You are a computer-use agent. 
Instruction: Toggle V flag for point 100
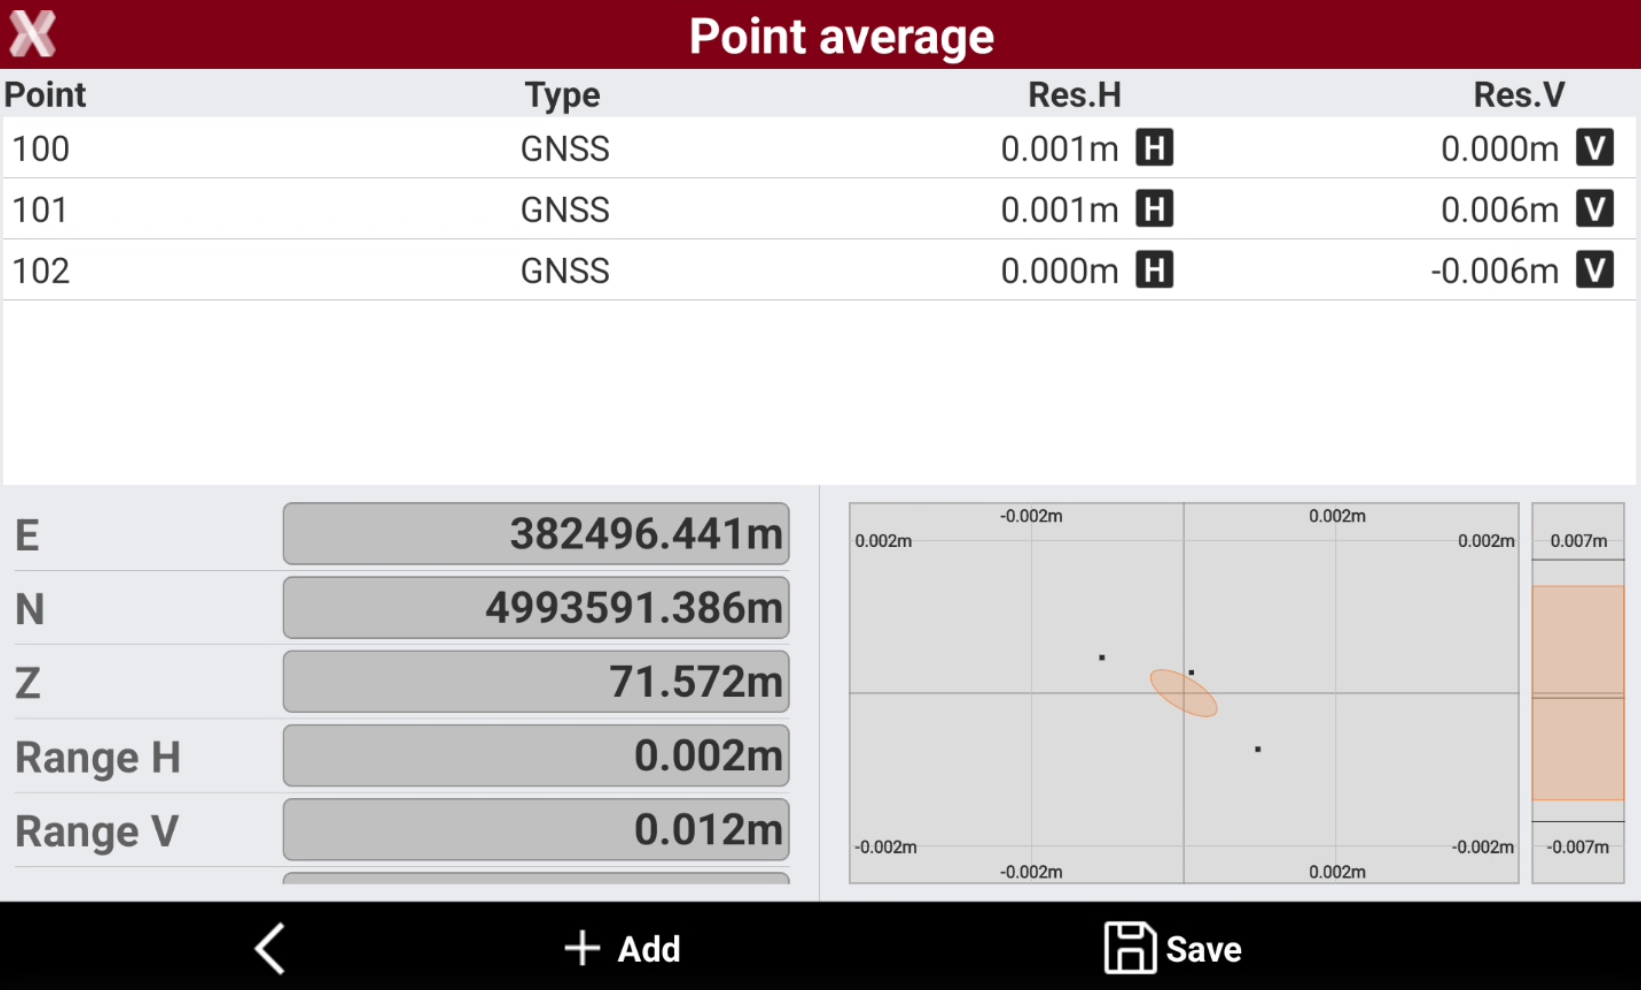(1595, 149)
